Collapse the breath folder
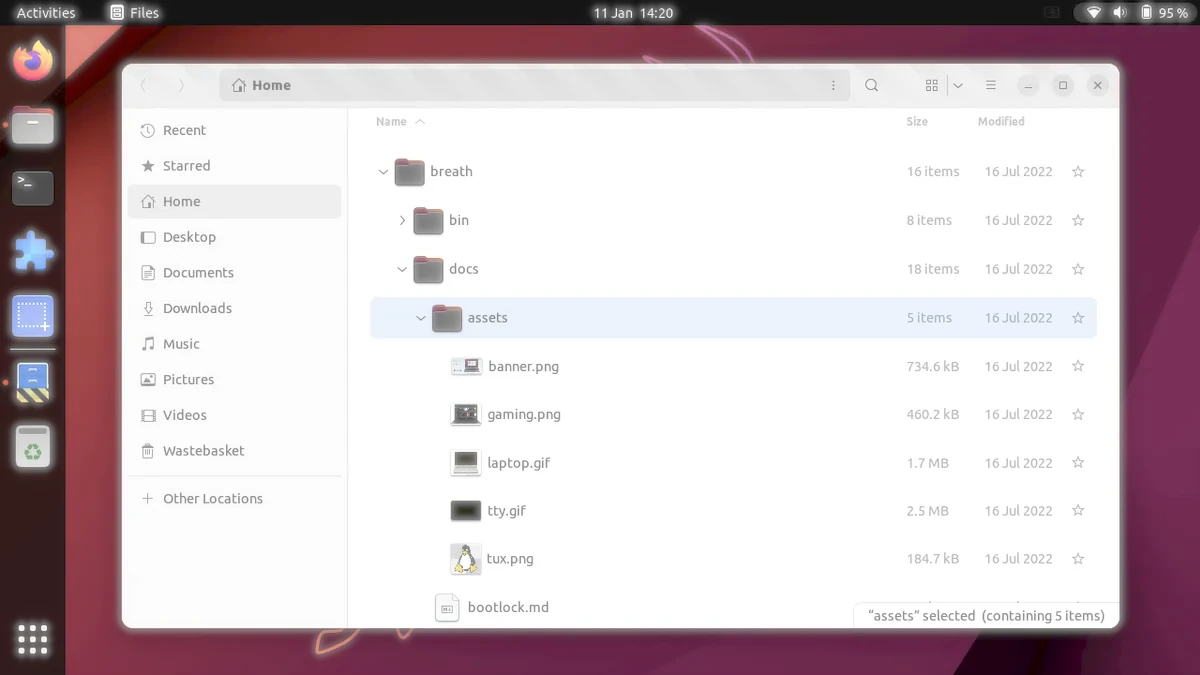The width and height of the screenshot is (1200, 675). click(x=383, y=172)
